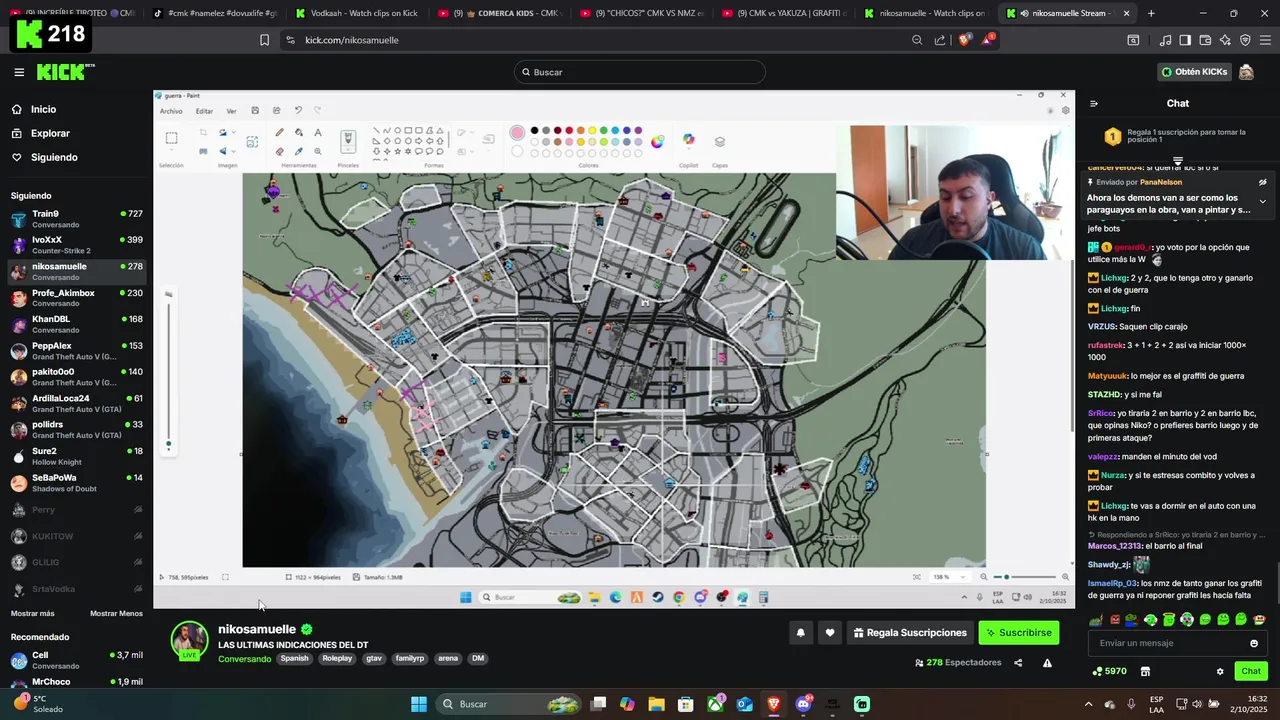
Task: Click the Kick logo in the header
Action: click(x=65, y=72)
